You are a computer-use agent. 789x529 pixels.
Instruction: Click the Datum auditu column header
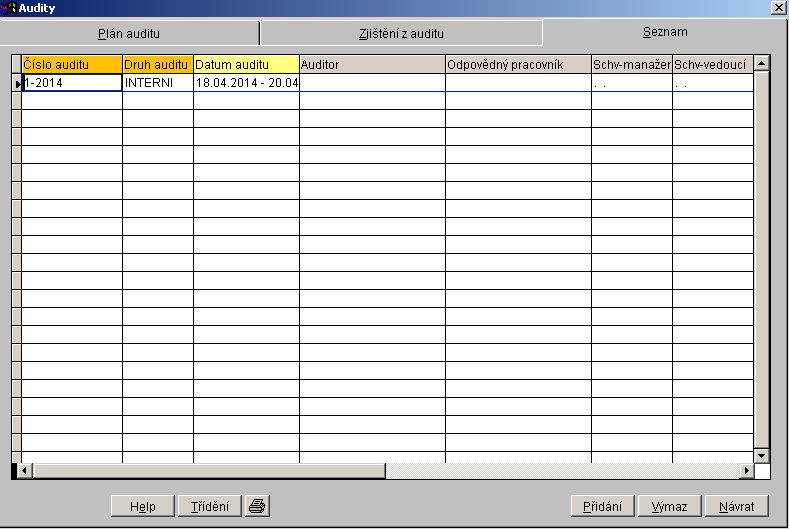[245, 64]
